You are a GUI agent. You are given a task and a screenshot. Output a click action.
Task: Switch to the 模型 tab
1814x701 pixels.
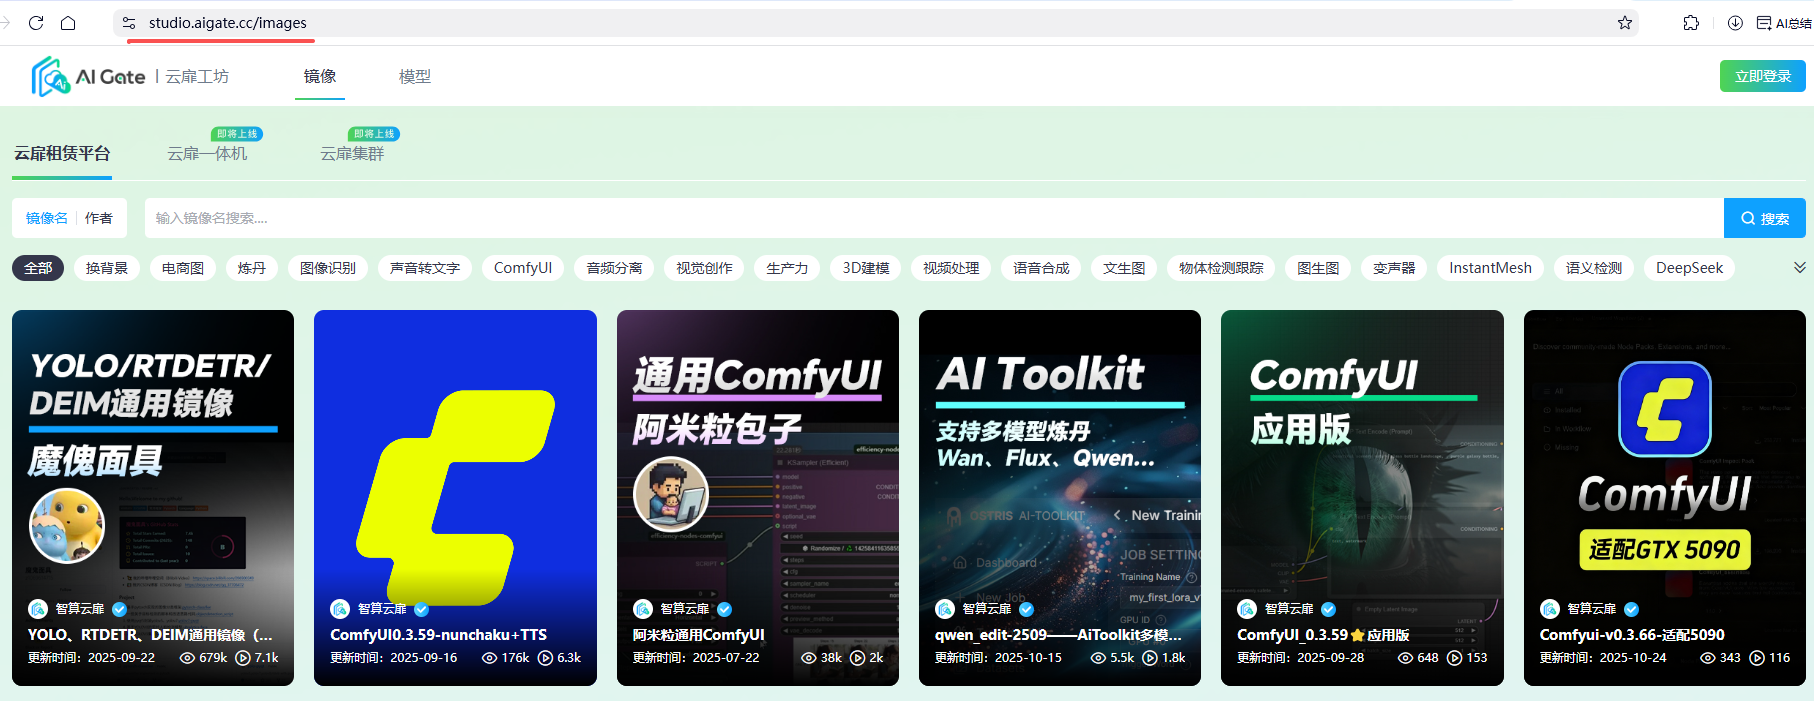[x=415, y=76]
